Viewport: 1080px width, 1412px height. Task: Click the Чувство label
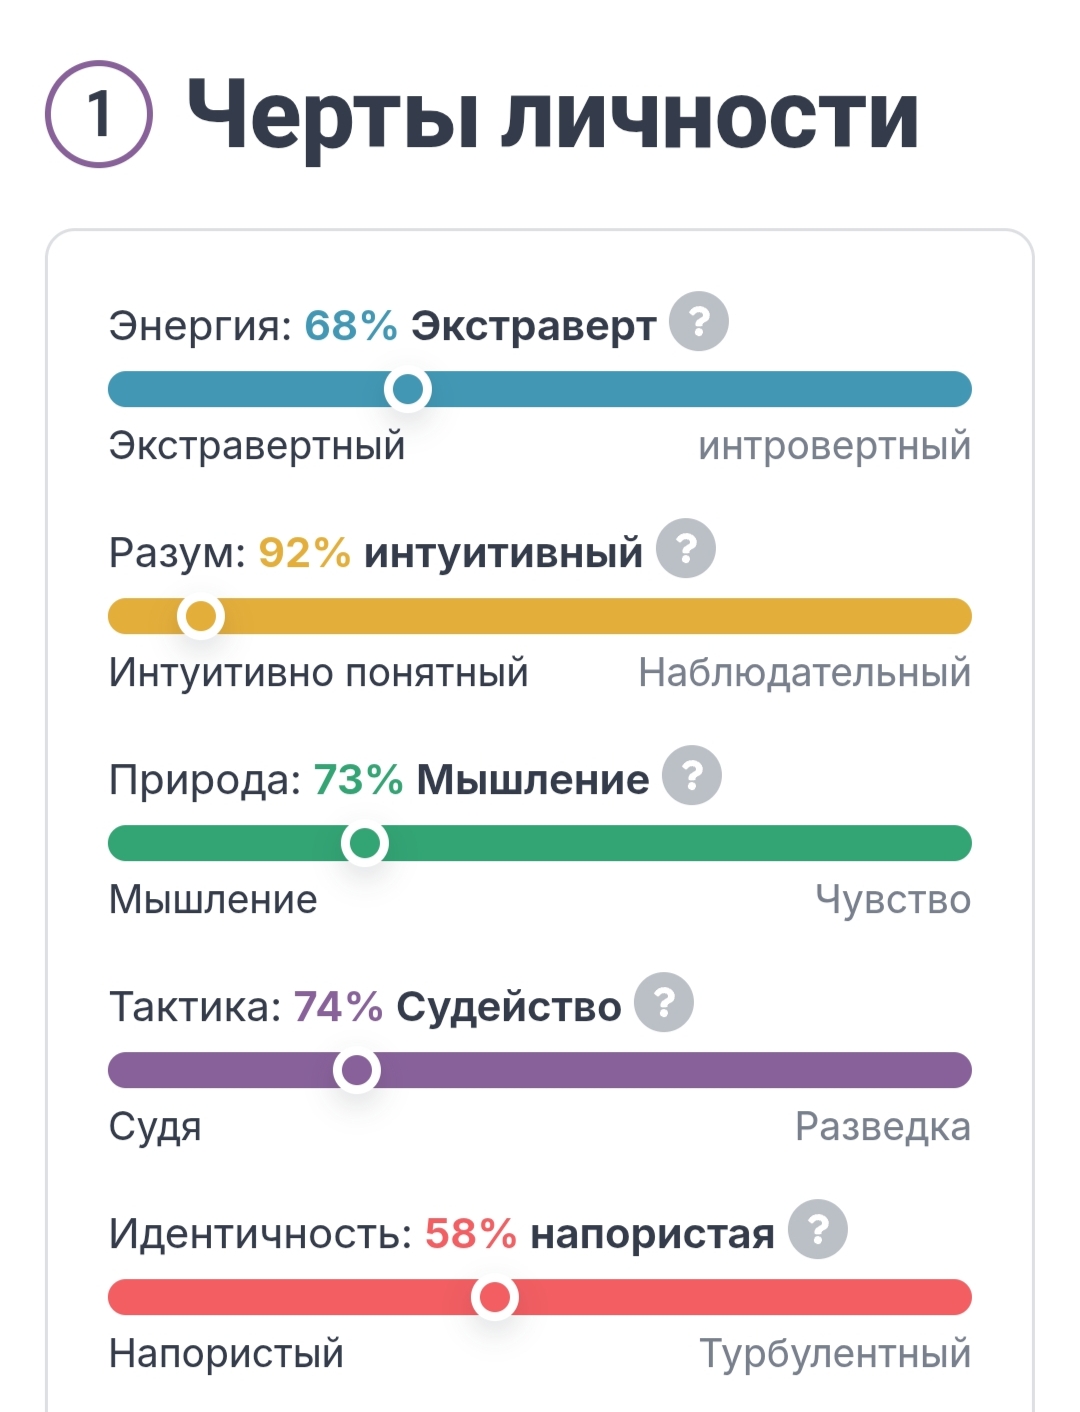coord(892,900)
